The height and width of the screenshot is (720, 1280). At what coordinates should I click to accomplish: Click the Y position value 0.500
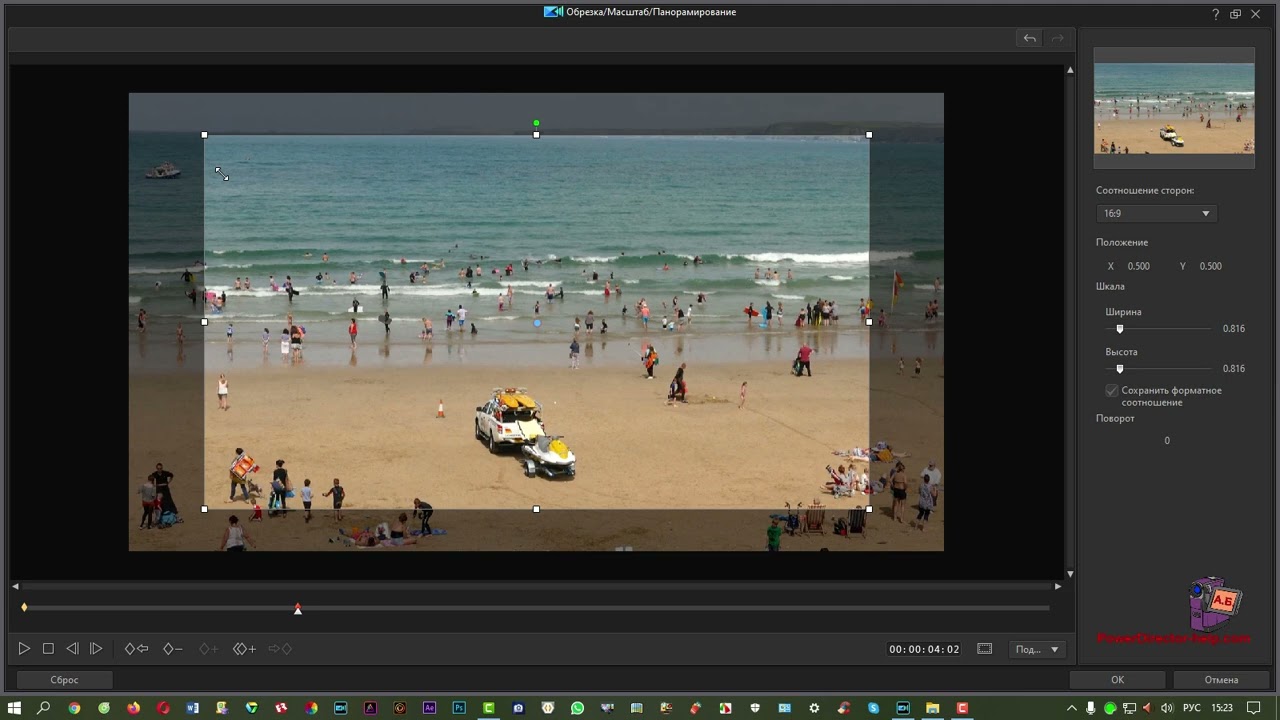click(1211, 266)
